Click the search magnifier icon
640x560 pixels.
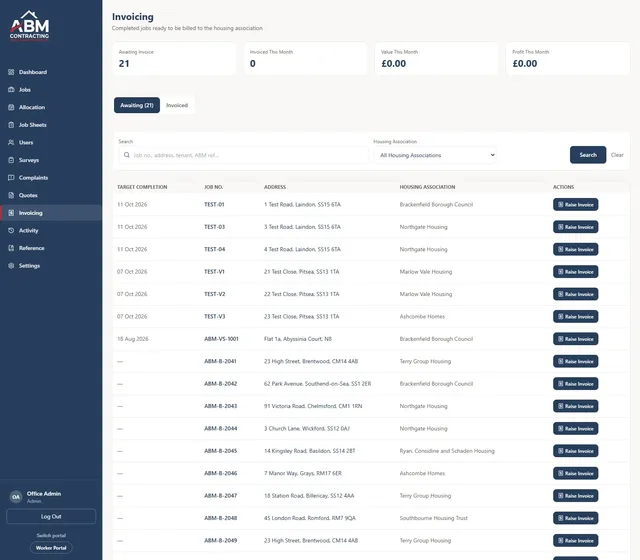[127, 155]
